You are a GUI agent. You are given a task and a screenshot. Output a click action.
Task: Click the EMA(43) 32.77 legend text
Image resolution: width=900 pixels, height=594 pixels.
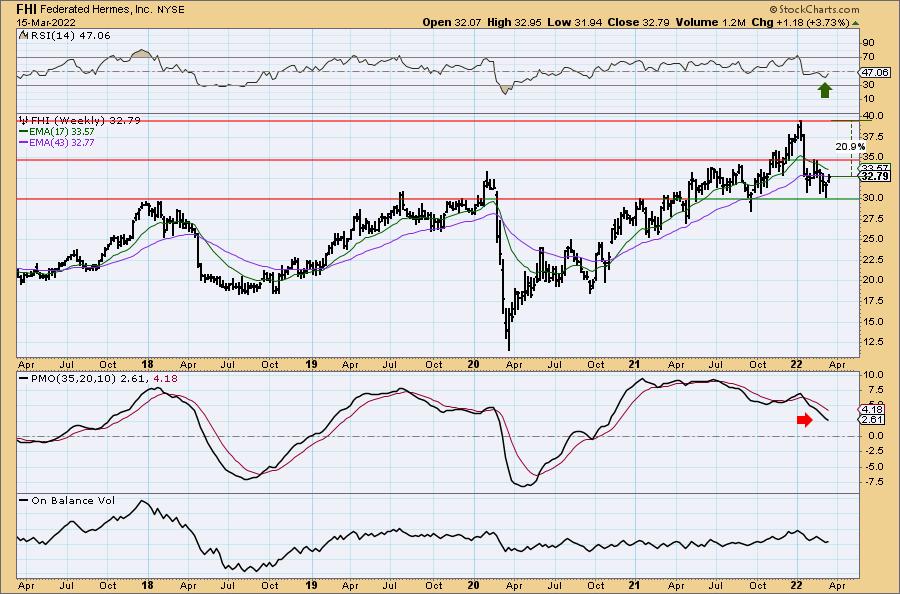coord(62,142)
